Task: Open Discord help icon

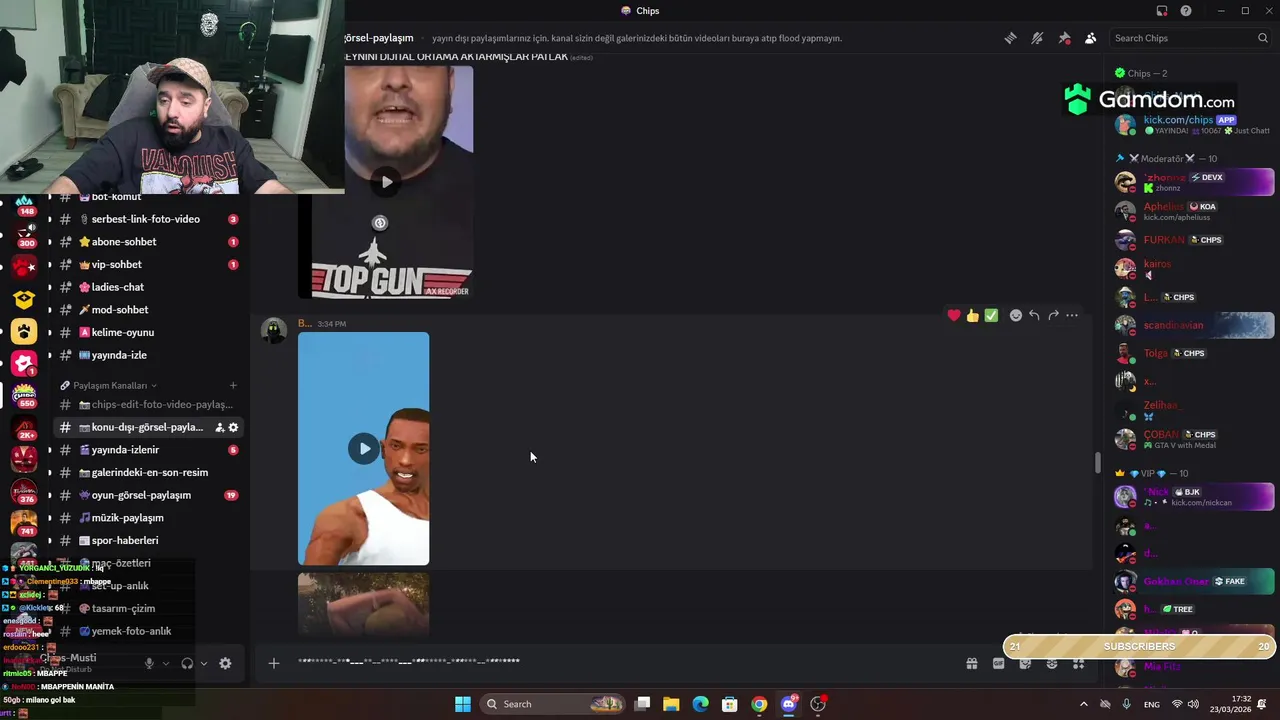Action: pyautogui.click(x=1186, y=11)
